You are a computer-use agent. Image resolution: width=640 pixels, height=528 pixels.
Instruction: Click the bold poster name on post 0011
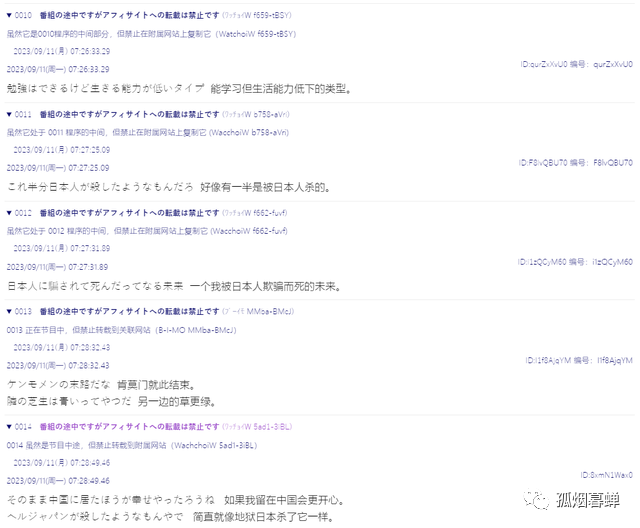tap(129, 115)
